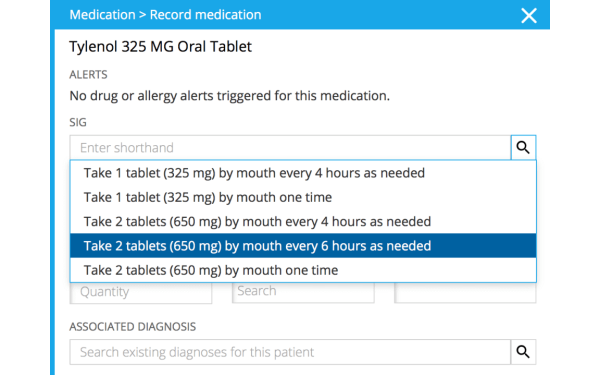Viewport: 600px width, 375px height.
Task: Pick 2 tablets every 4 hours as needed
Action: tap(303, 222)
